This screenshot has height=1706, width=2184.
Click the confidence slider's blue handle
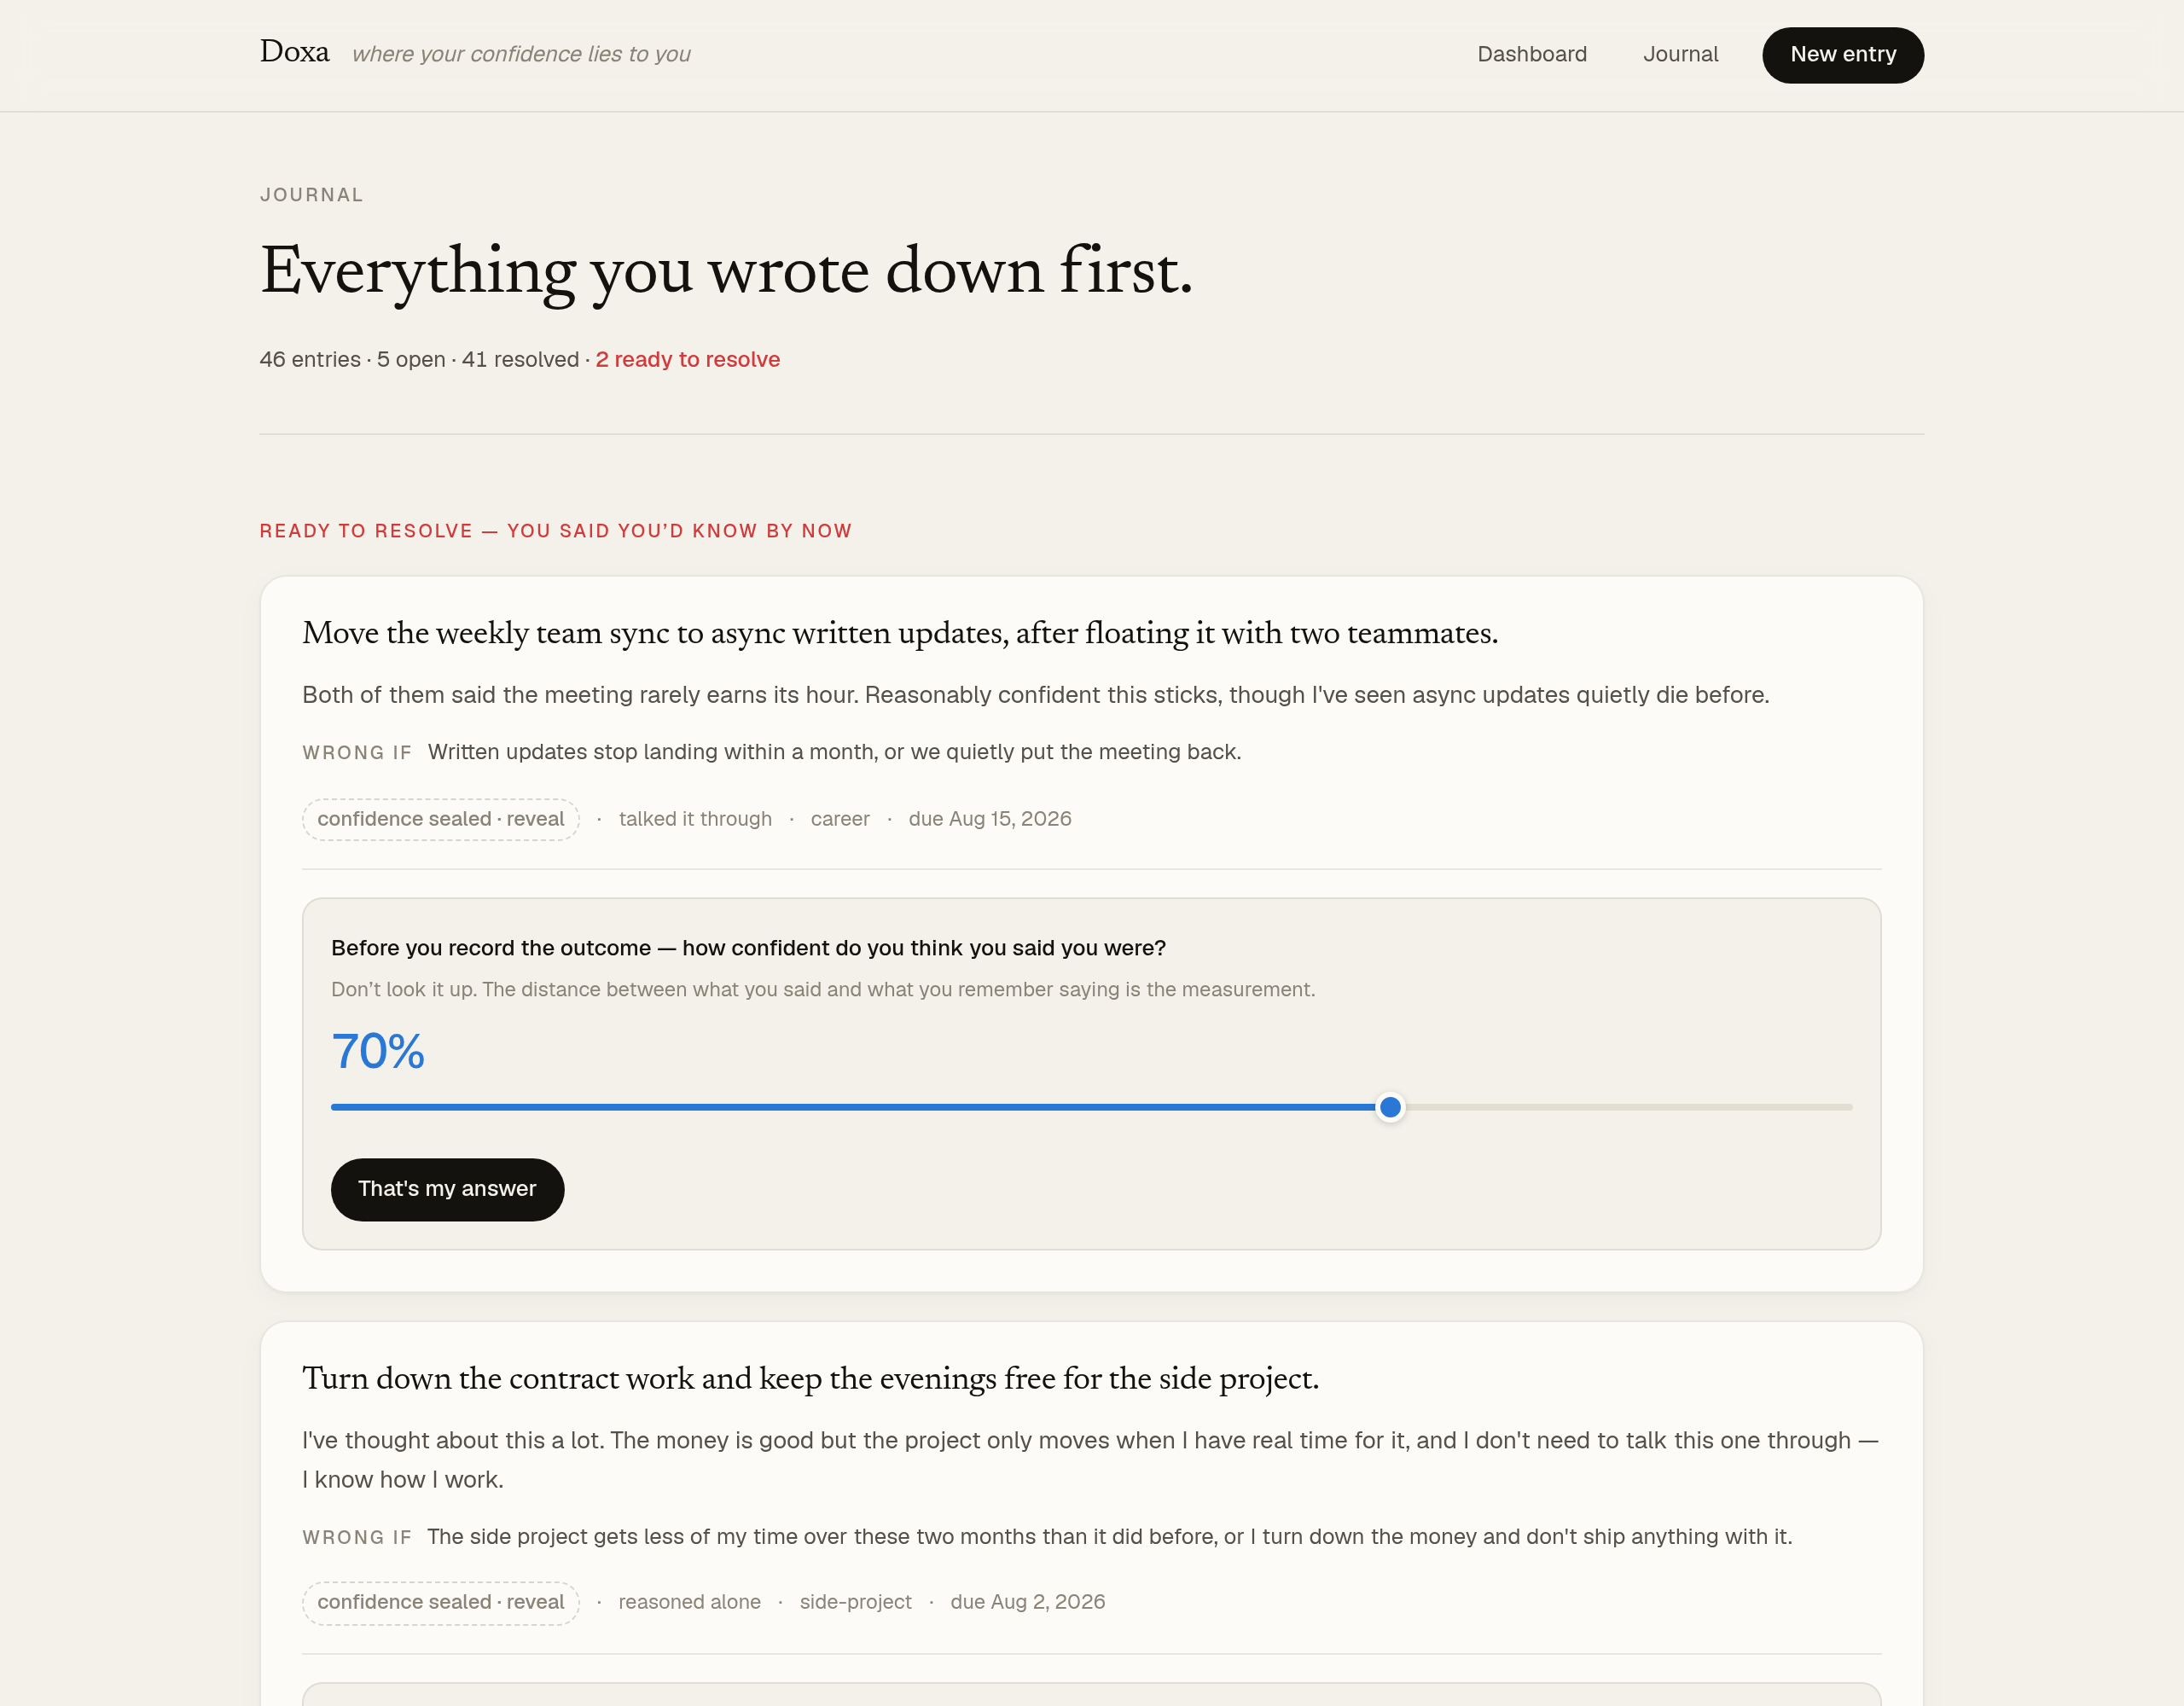coord(1390,1107)
